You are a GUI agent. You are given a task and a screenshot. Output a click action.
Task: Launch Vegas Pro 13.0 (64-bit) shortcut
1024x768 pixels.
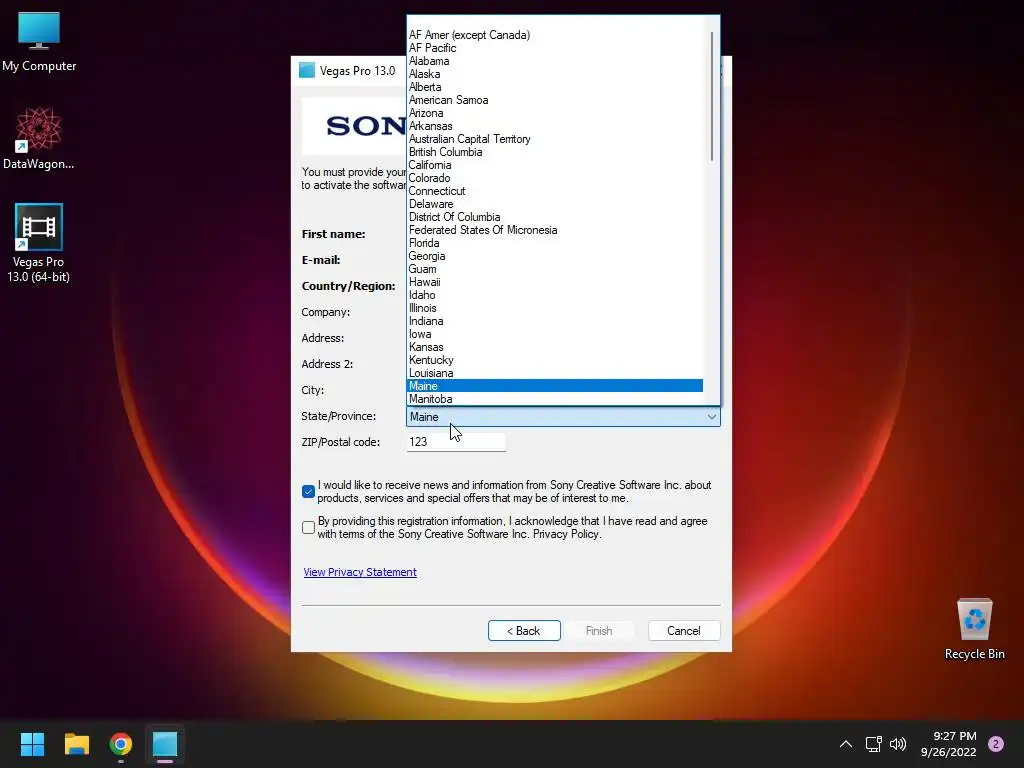click(39, 243)
